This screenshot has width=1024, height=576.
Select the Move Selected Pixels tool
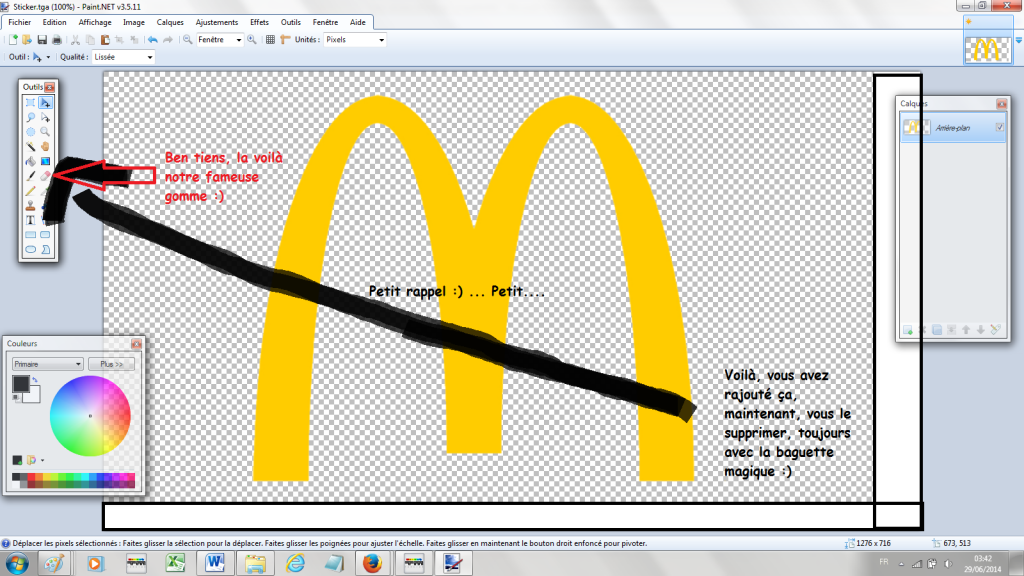click(45, 103)
